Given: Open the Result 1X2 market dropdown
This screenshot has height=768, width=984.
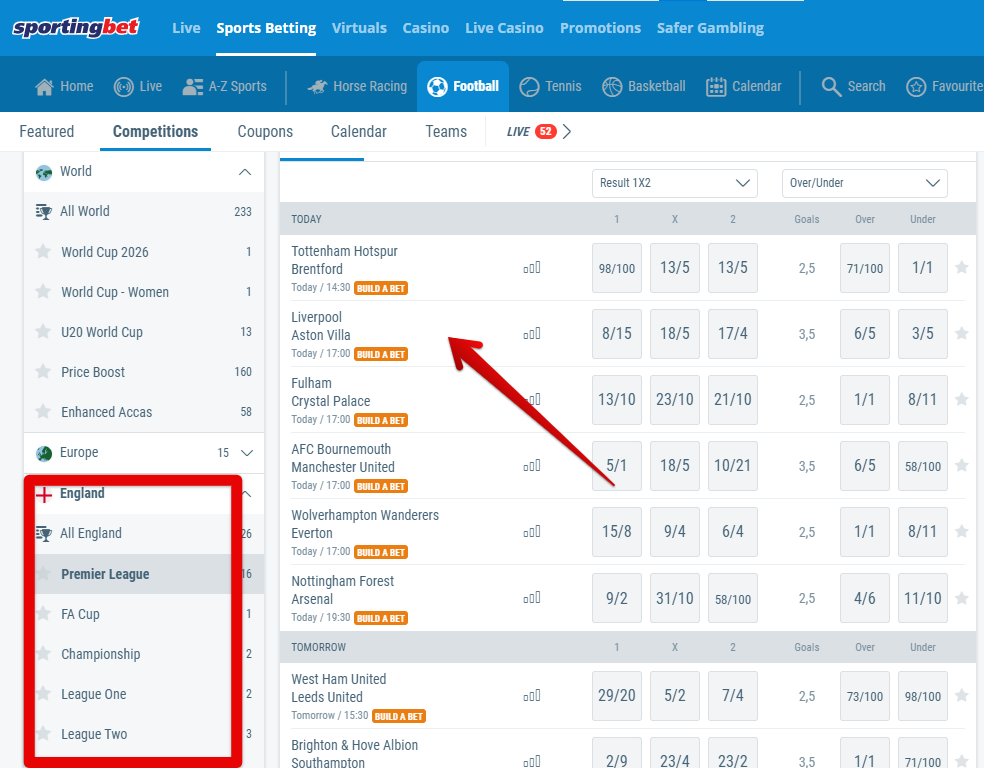Looking at the screenshot, I should tap(675, 183).
